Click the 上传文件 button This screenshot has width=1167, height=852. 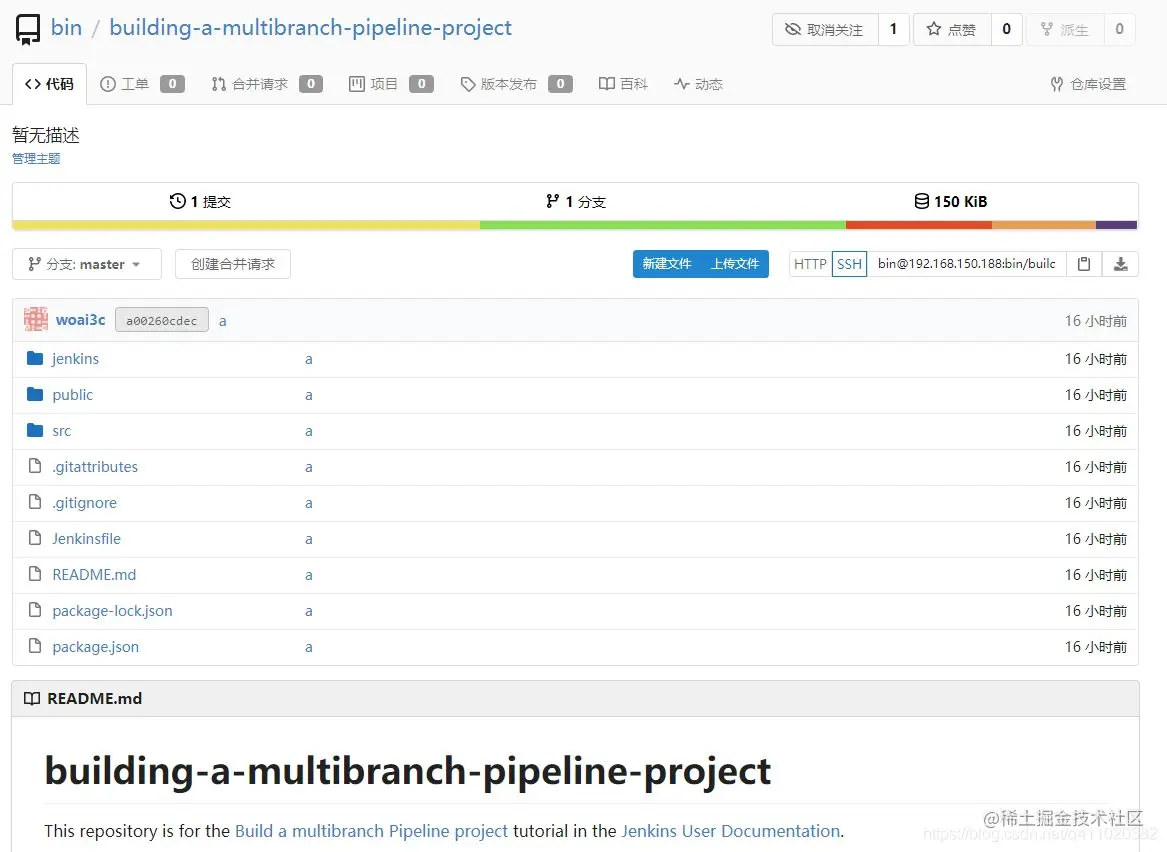735,263
